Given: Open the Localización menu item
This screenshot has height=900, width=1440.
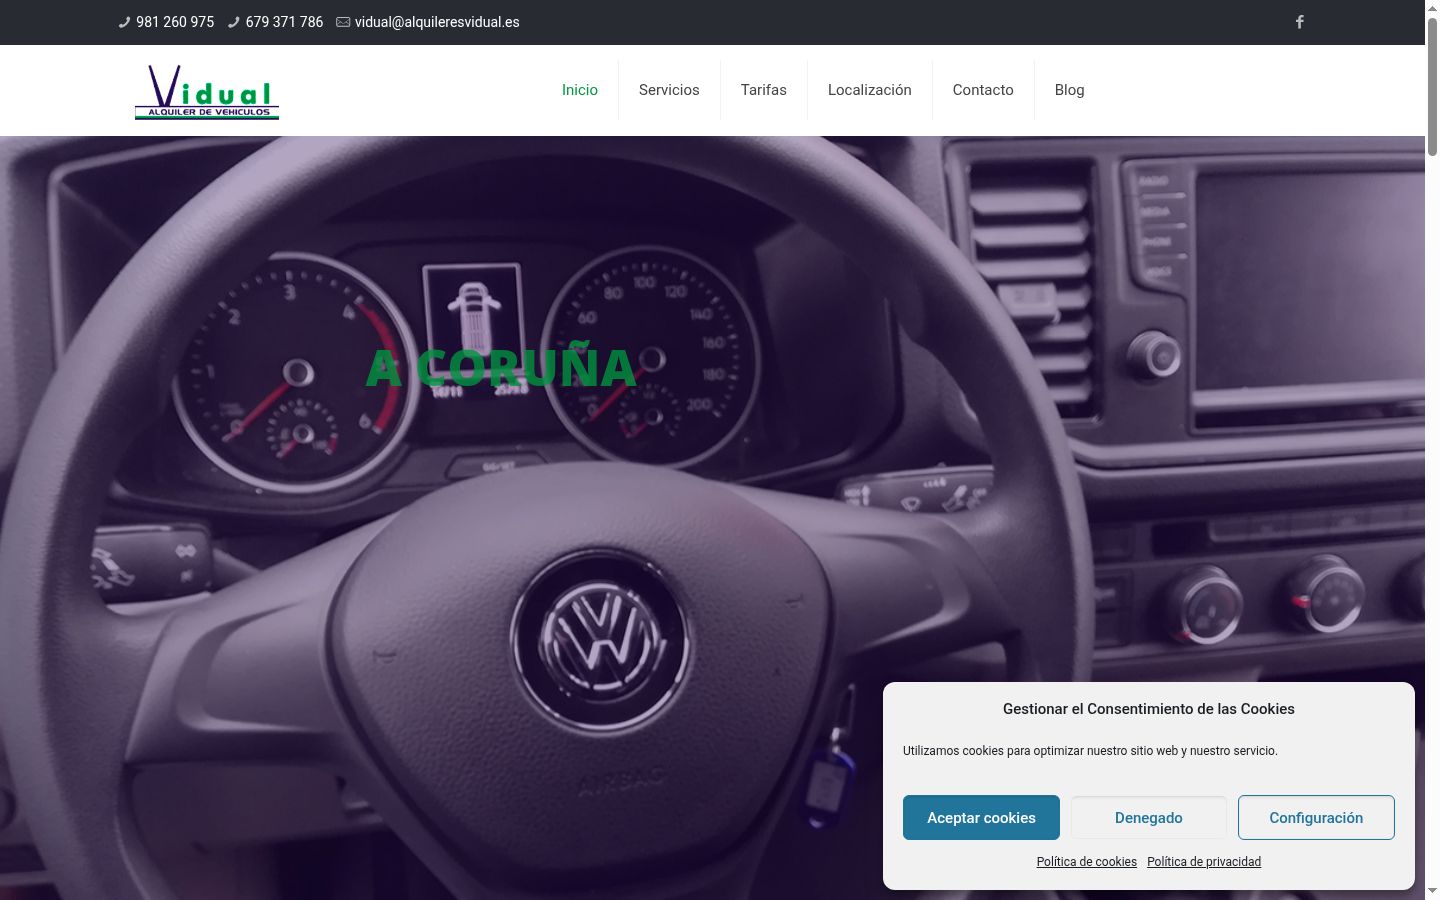Looking at the screenshot, I should tap(870, 90).
